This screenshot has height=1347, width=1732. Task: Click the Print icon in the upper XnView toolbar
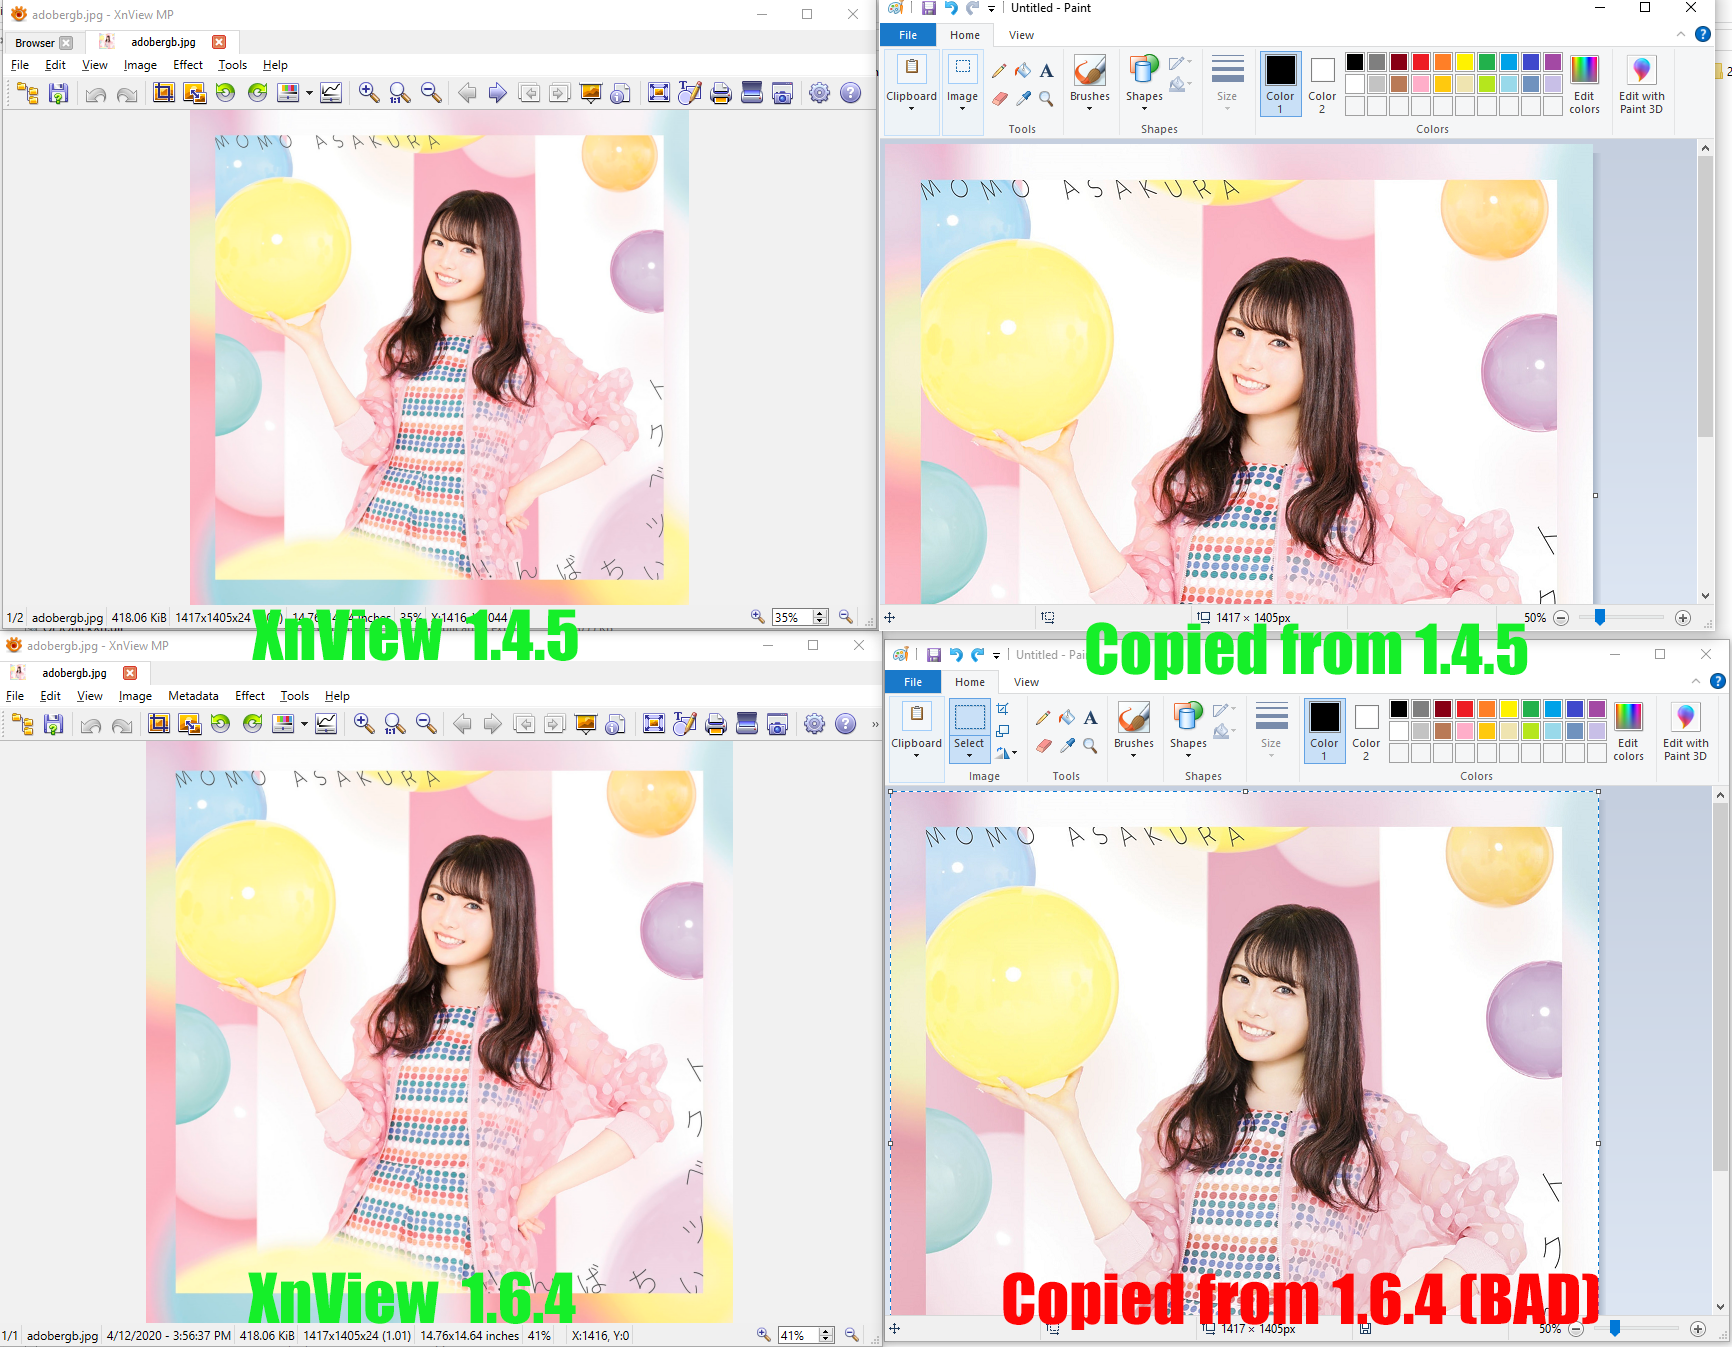tap(720, 93)
